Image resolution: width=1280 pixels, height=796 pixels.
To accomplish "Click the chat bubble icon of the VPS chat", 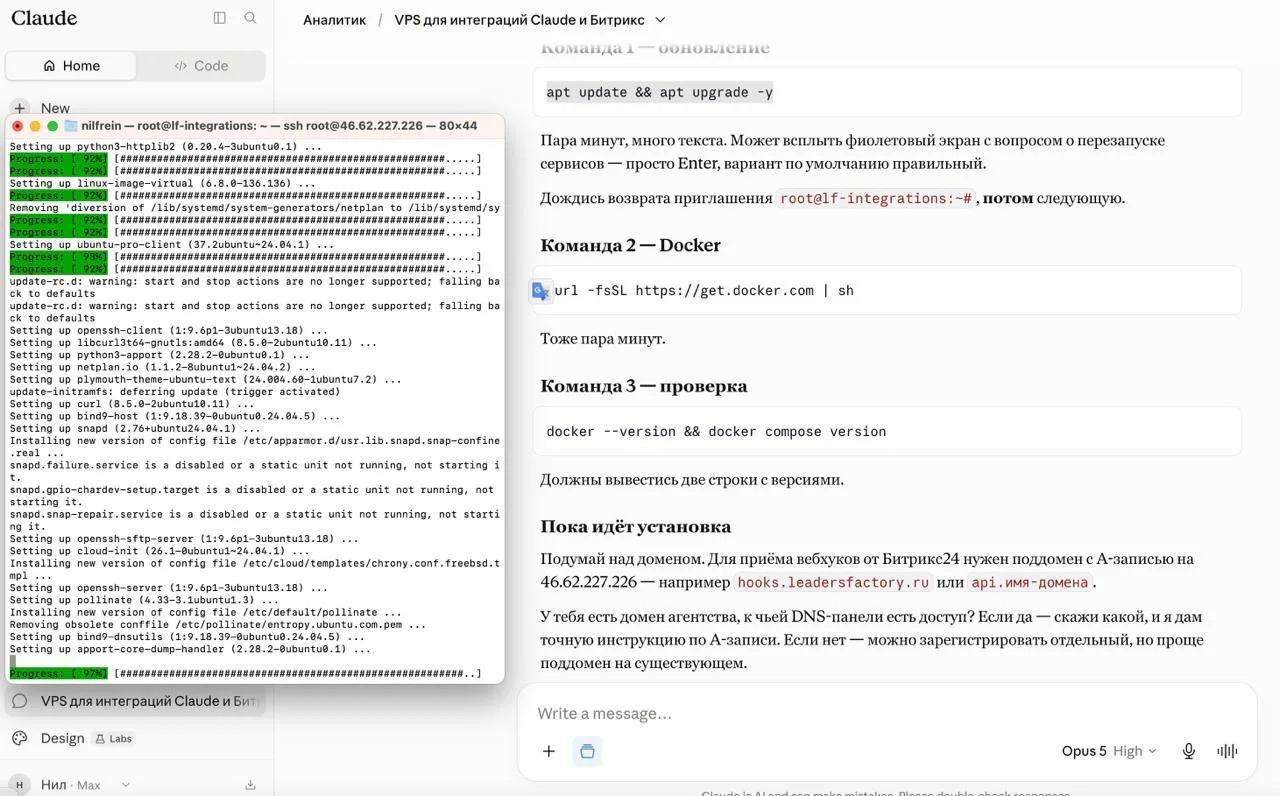I will (19, 701).
